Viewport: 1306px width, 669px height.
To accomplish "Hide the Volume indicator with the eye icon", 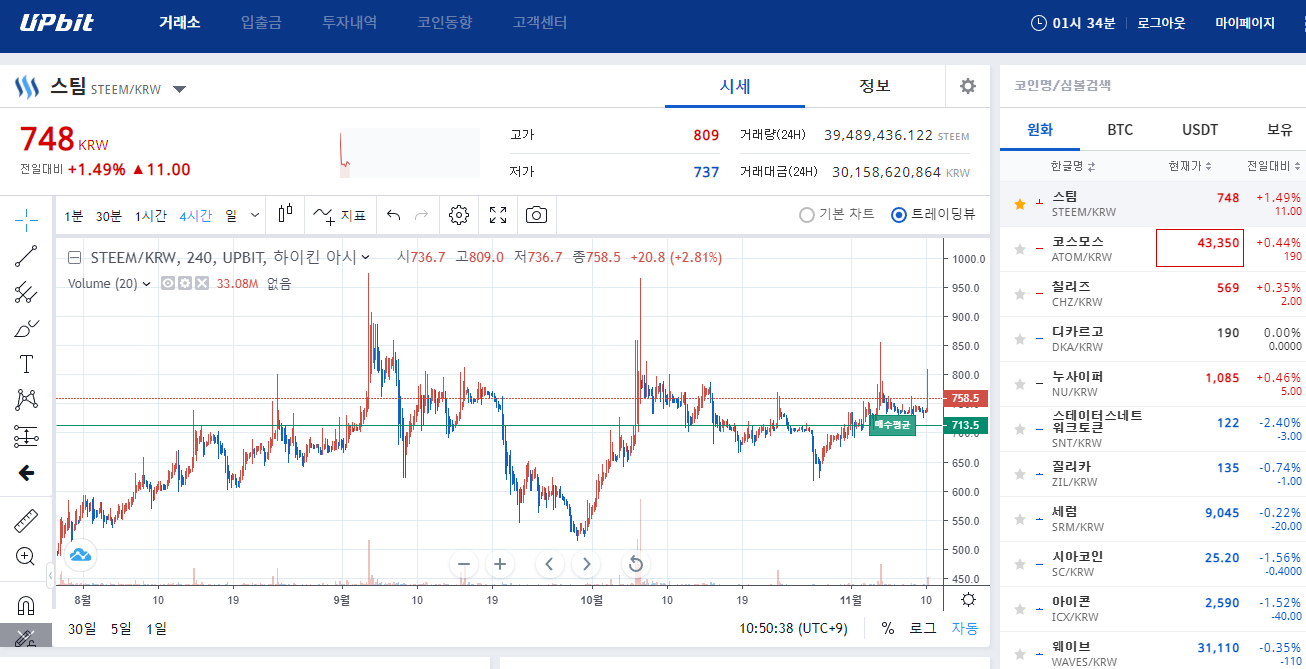I will coord(168,284).
